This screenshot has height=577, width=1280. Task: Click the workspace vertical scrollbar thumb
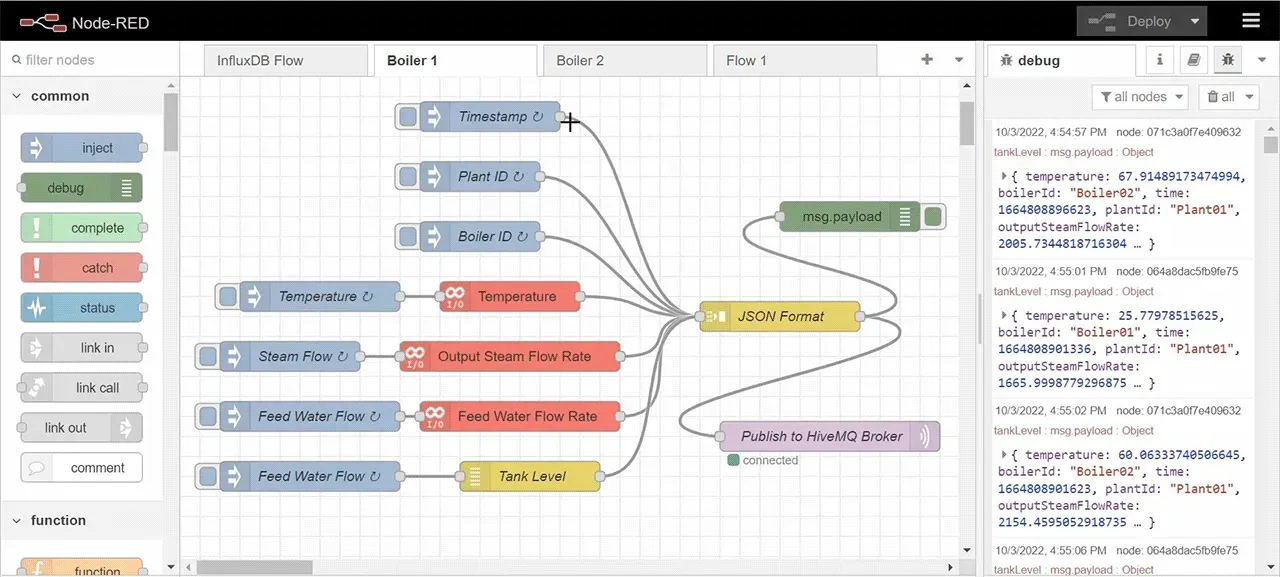pos(966,123)
